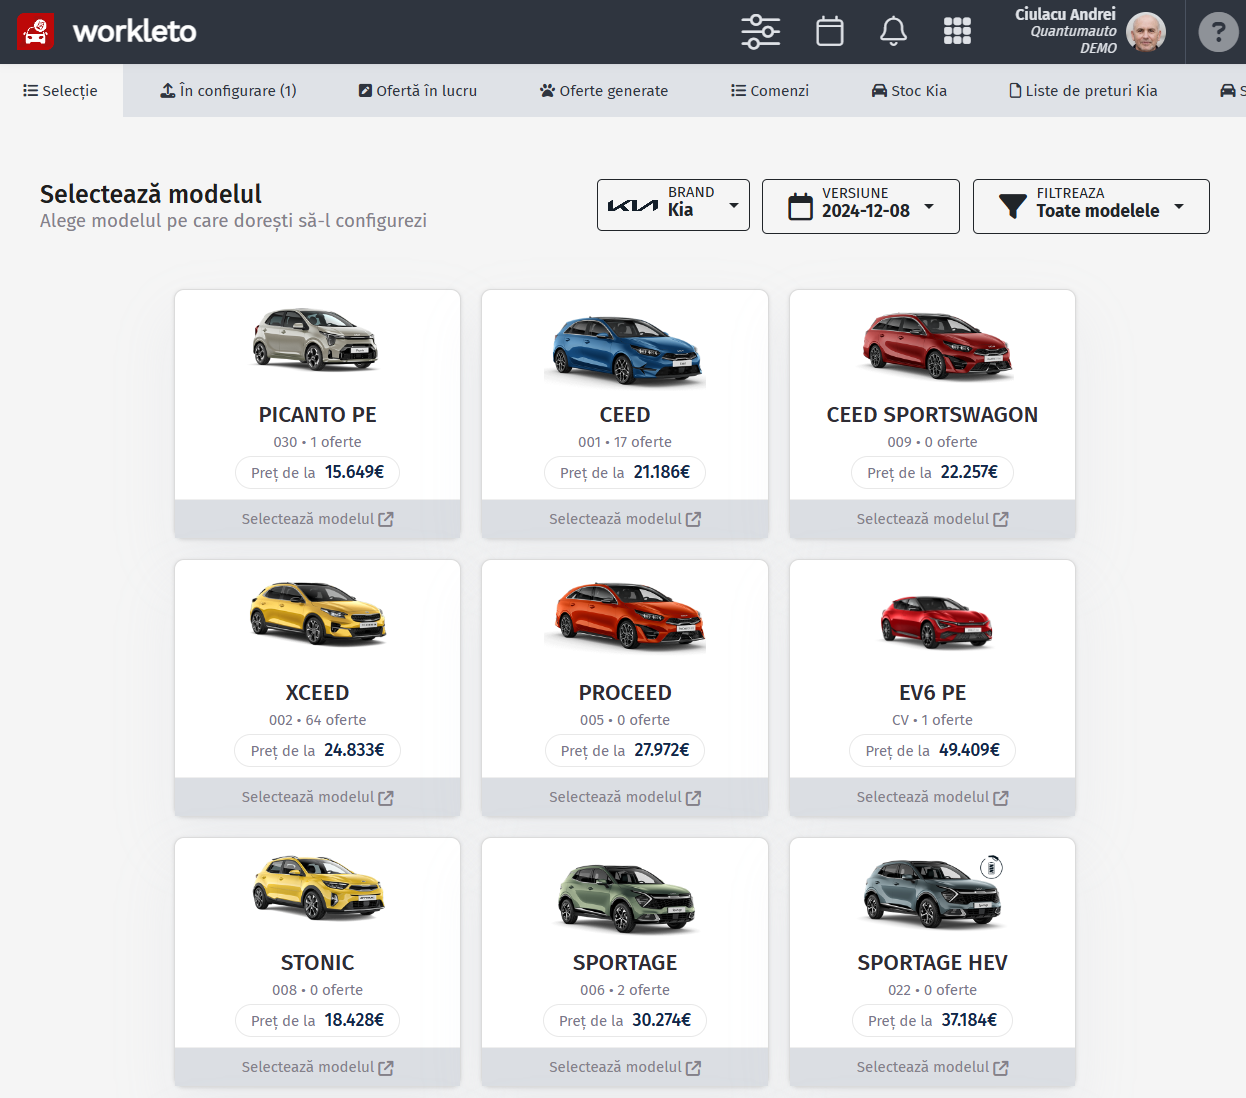Click the blue CEED car thumbnail
Image resolution: width=1246 pixels, height=1098 pixels.
coord(625,349)
